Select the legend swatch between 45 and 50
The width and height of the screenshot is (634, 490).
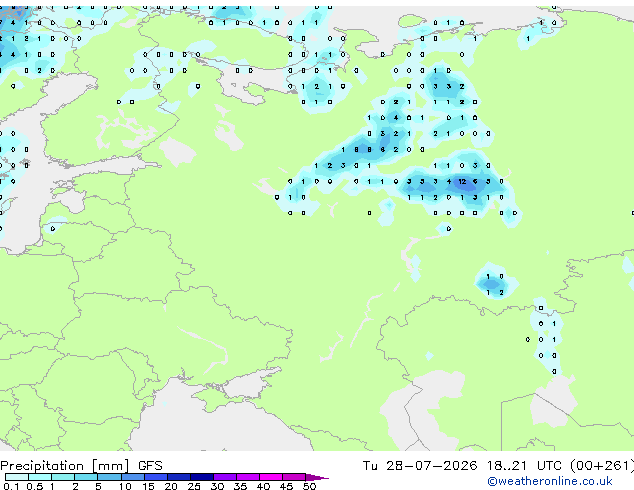tap(294, 477)
